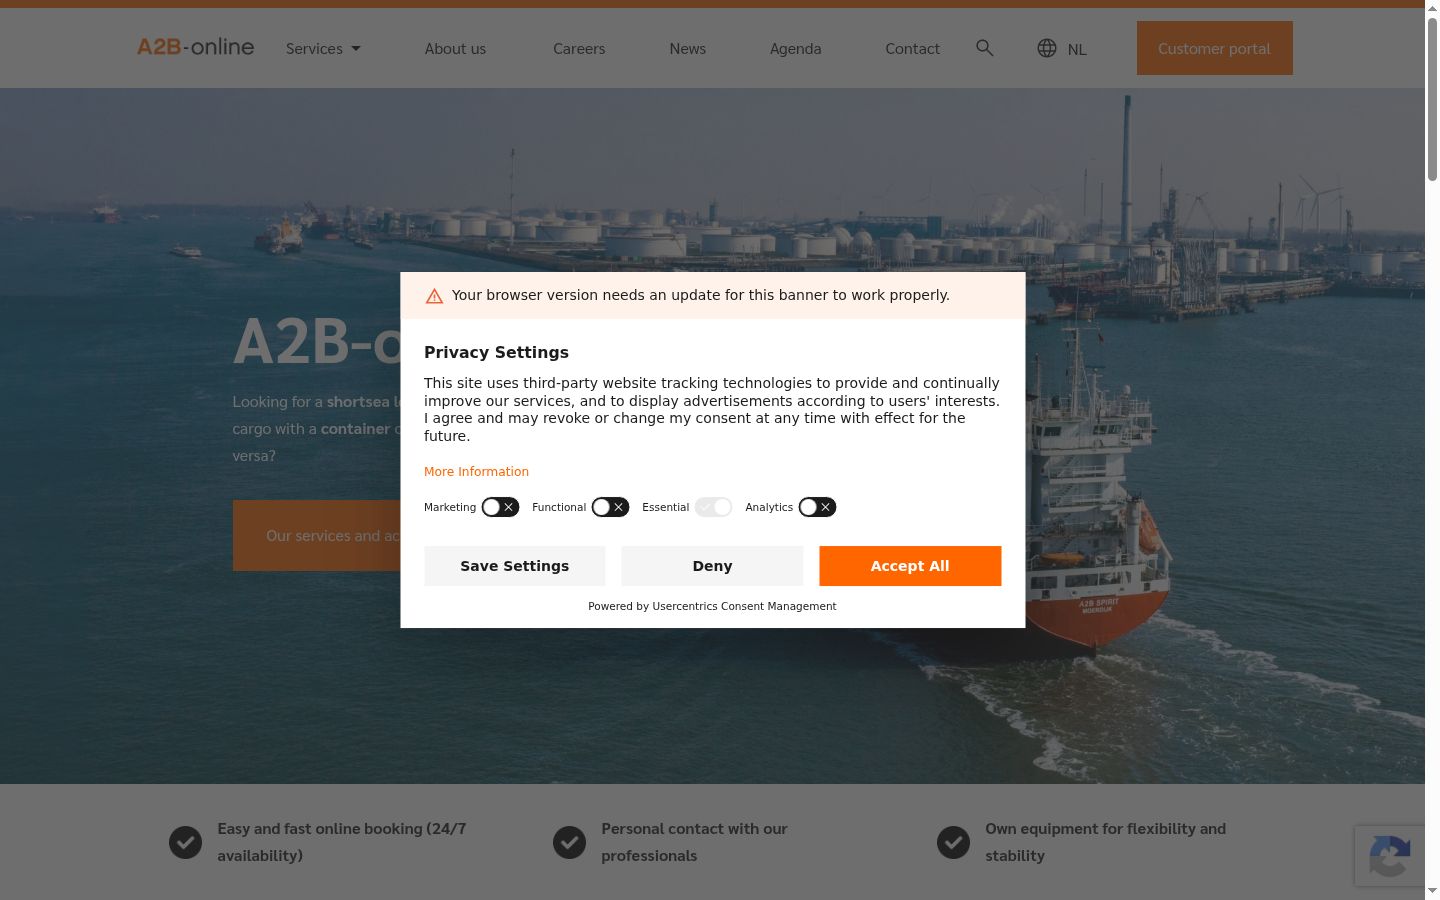
Task: Click the Accept All button
Action: click(x=910, y=566)
